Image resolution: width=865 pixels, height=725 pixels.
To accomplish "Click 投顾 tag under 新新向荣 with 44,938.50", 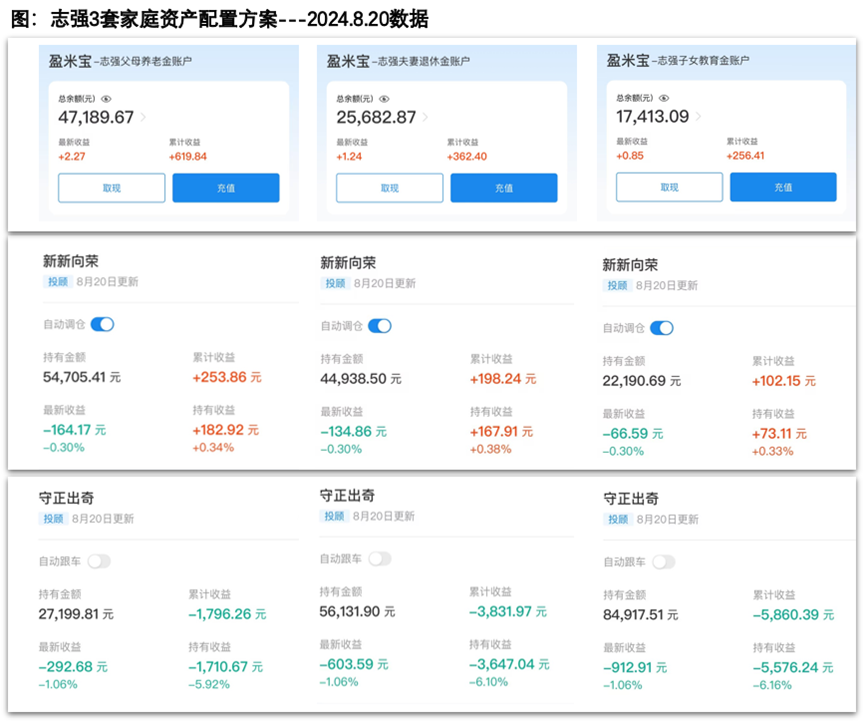I will coord(335,284).
